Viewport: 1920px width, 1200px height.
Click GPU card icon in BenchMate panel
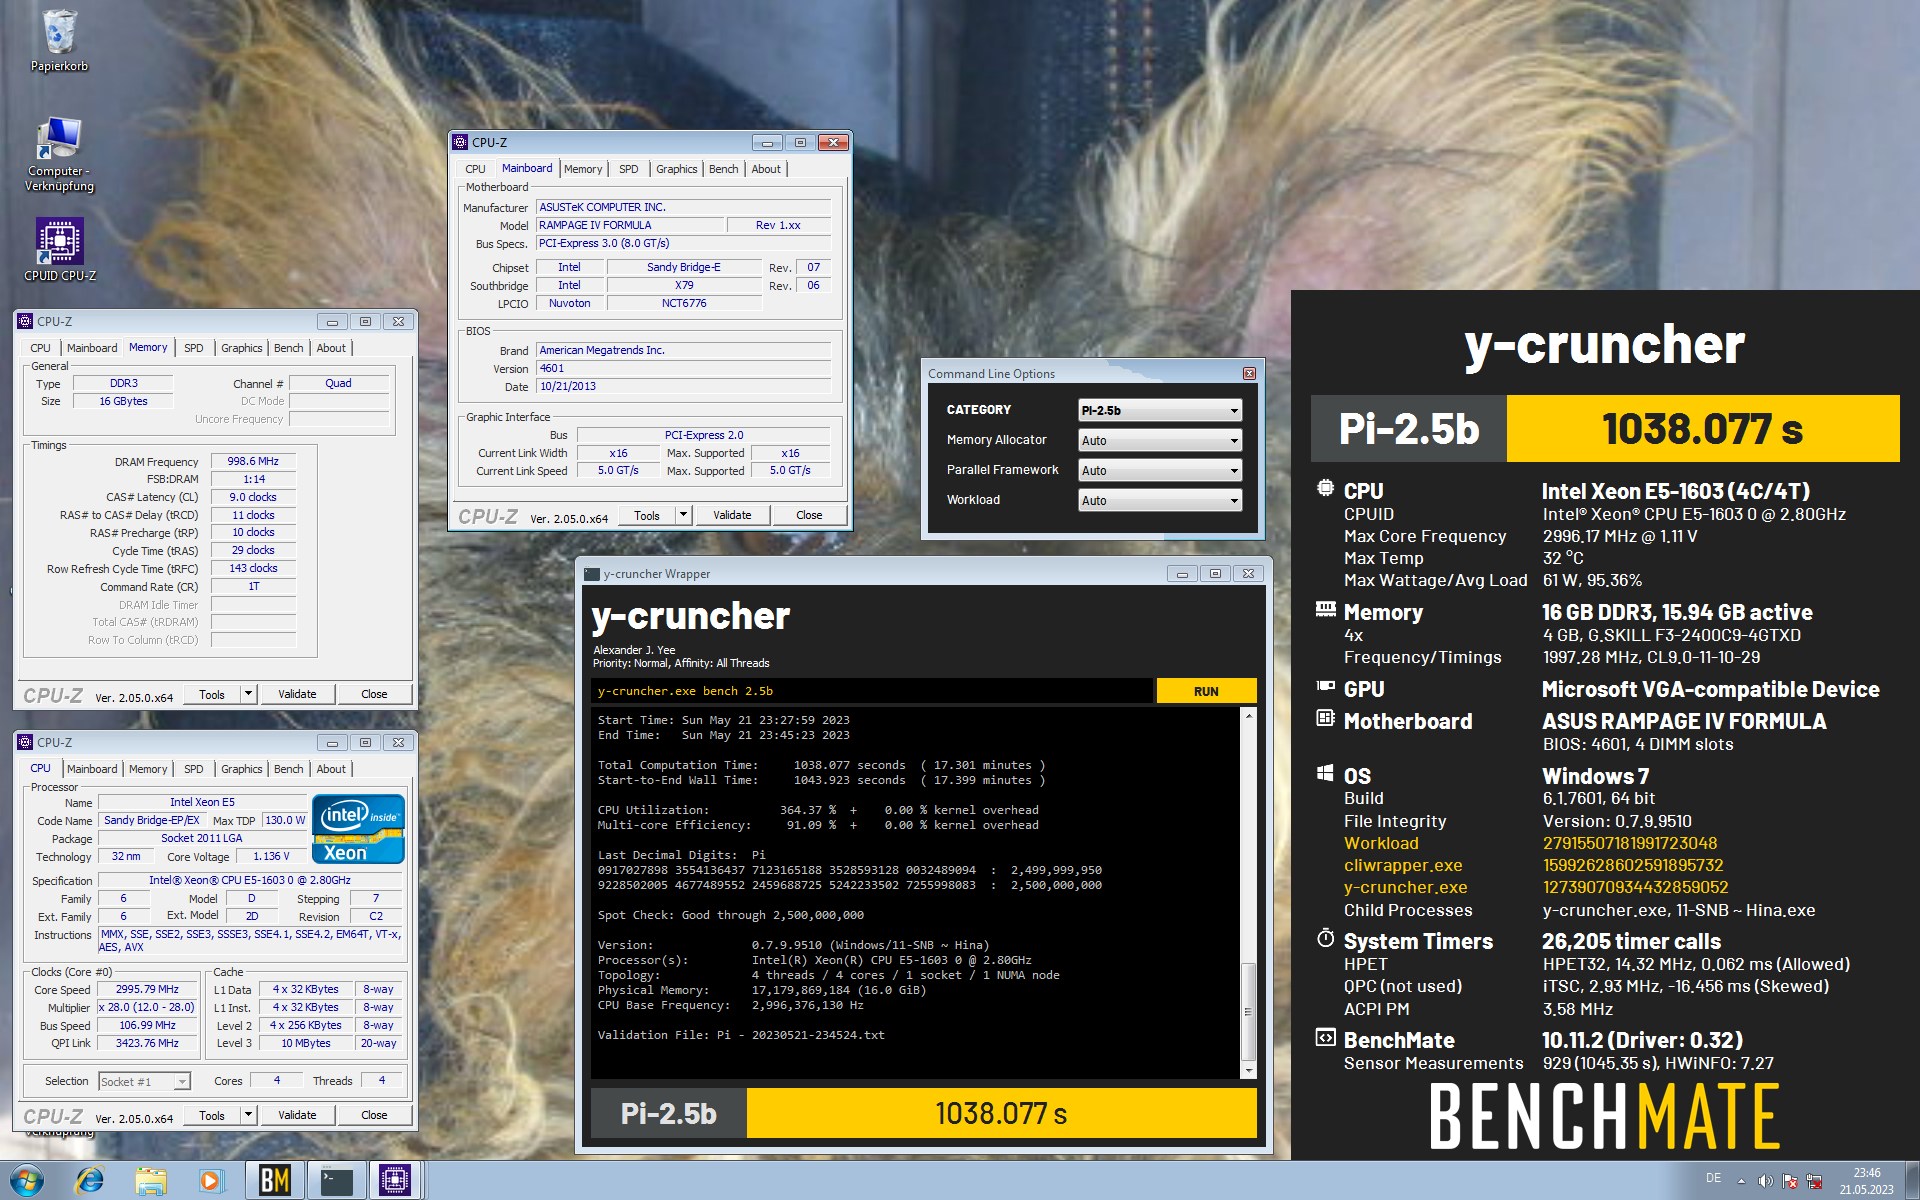click(x=1325, y=686)
